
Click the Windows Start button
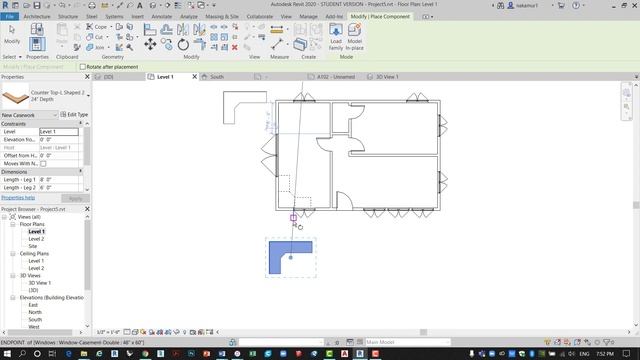7,354
